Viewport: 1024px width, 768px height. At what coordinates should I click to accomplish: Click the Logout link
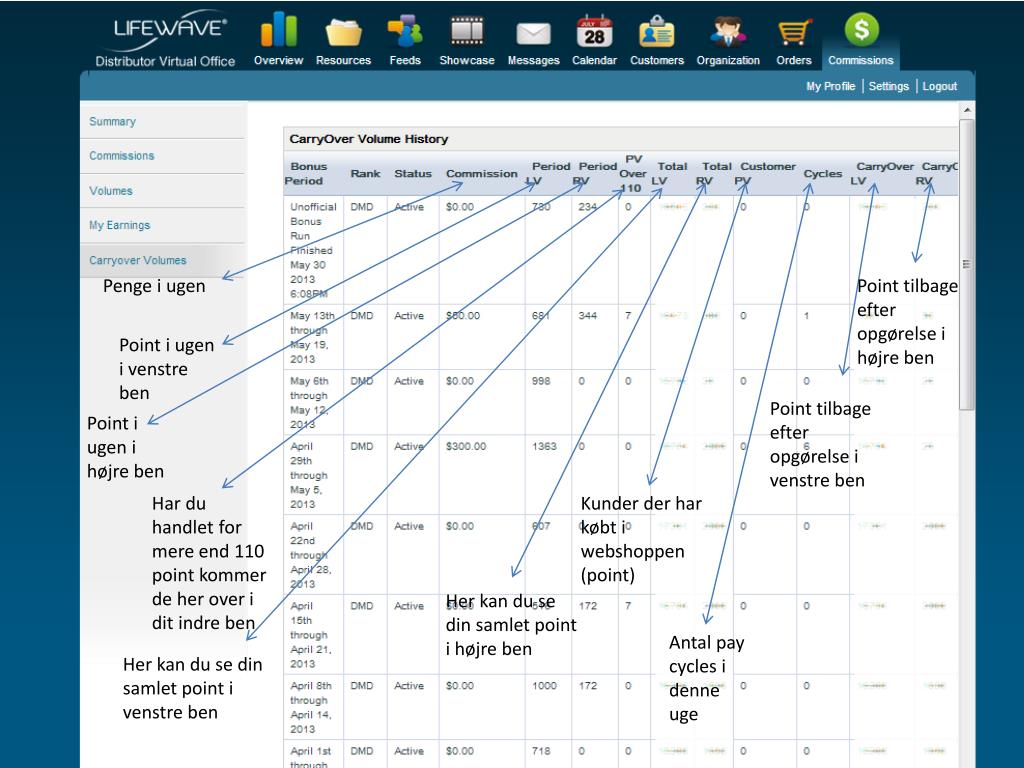(x=940, y=86)
